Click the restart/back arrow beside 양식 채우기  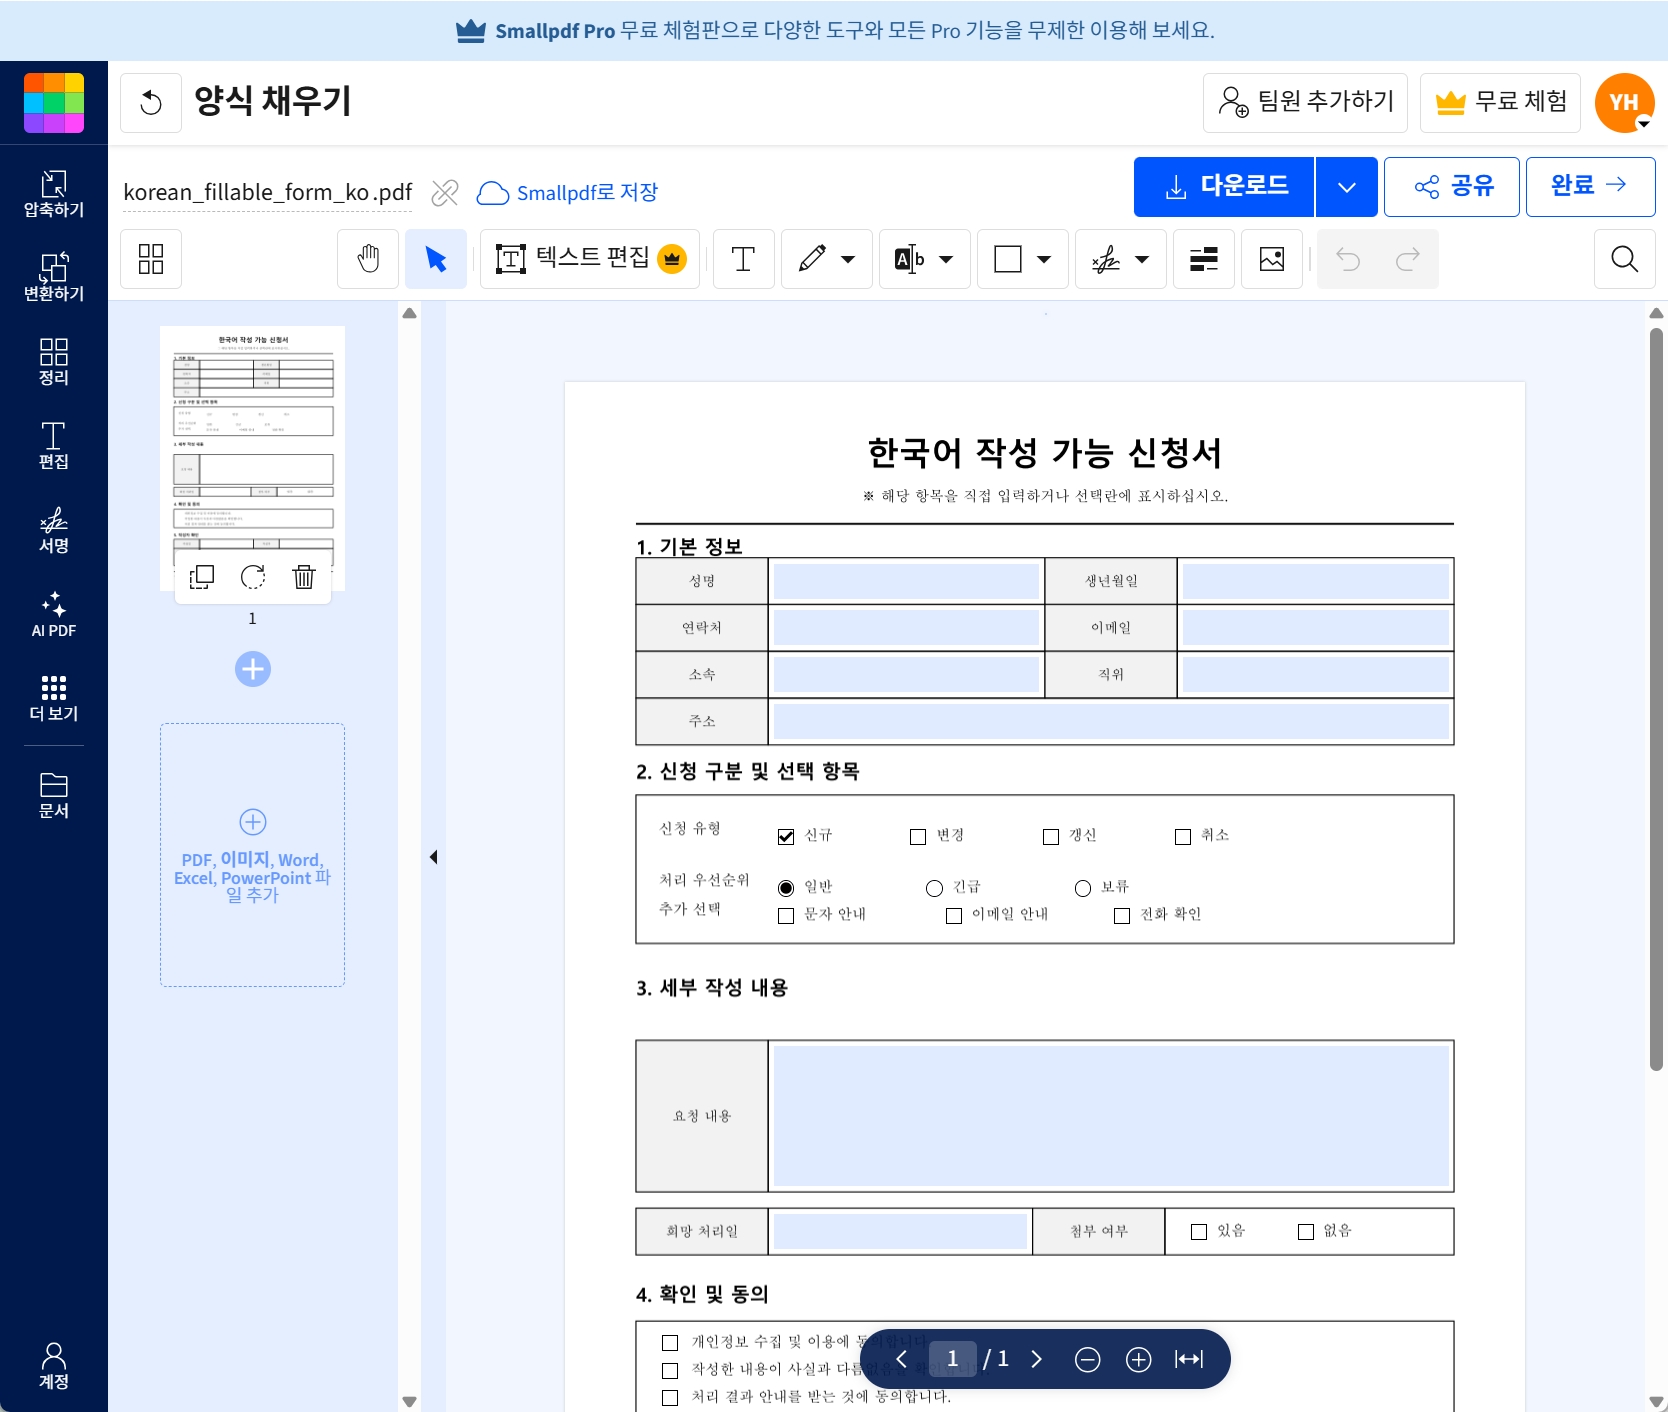point(151,103)
